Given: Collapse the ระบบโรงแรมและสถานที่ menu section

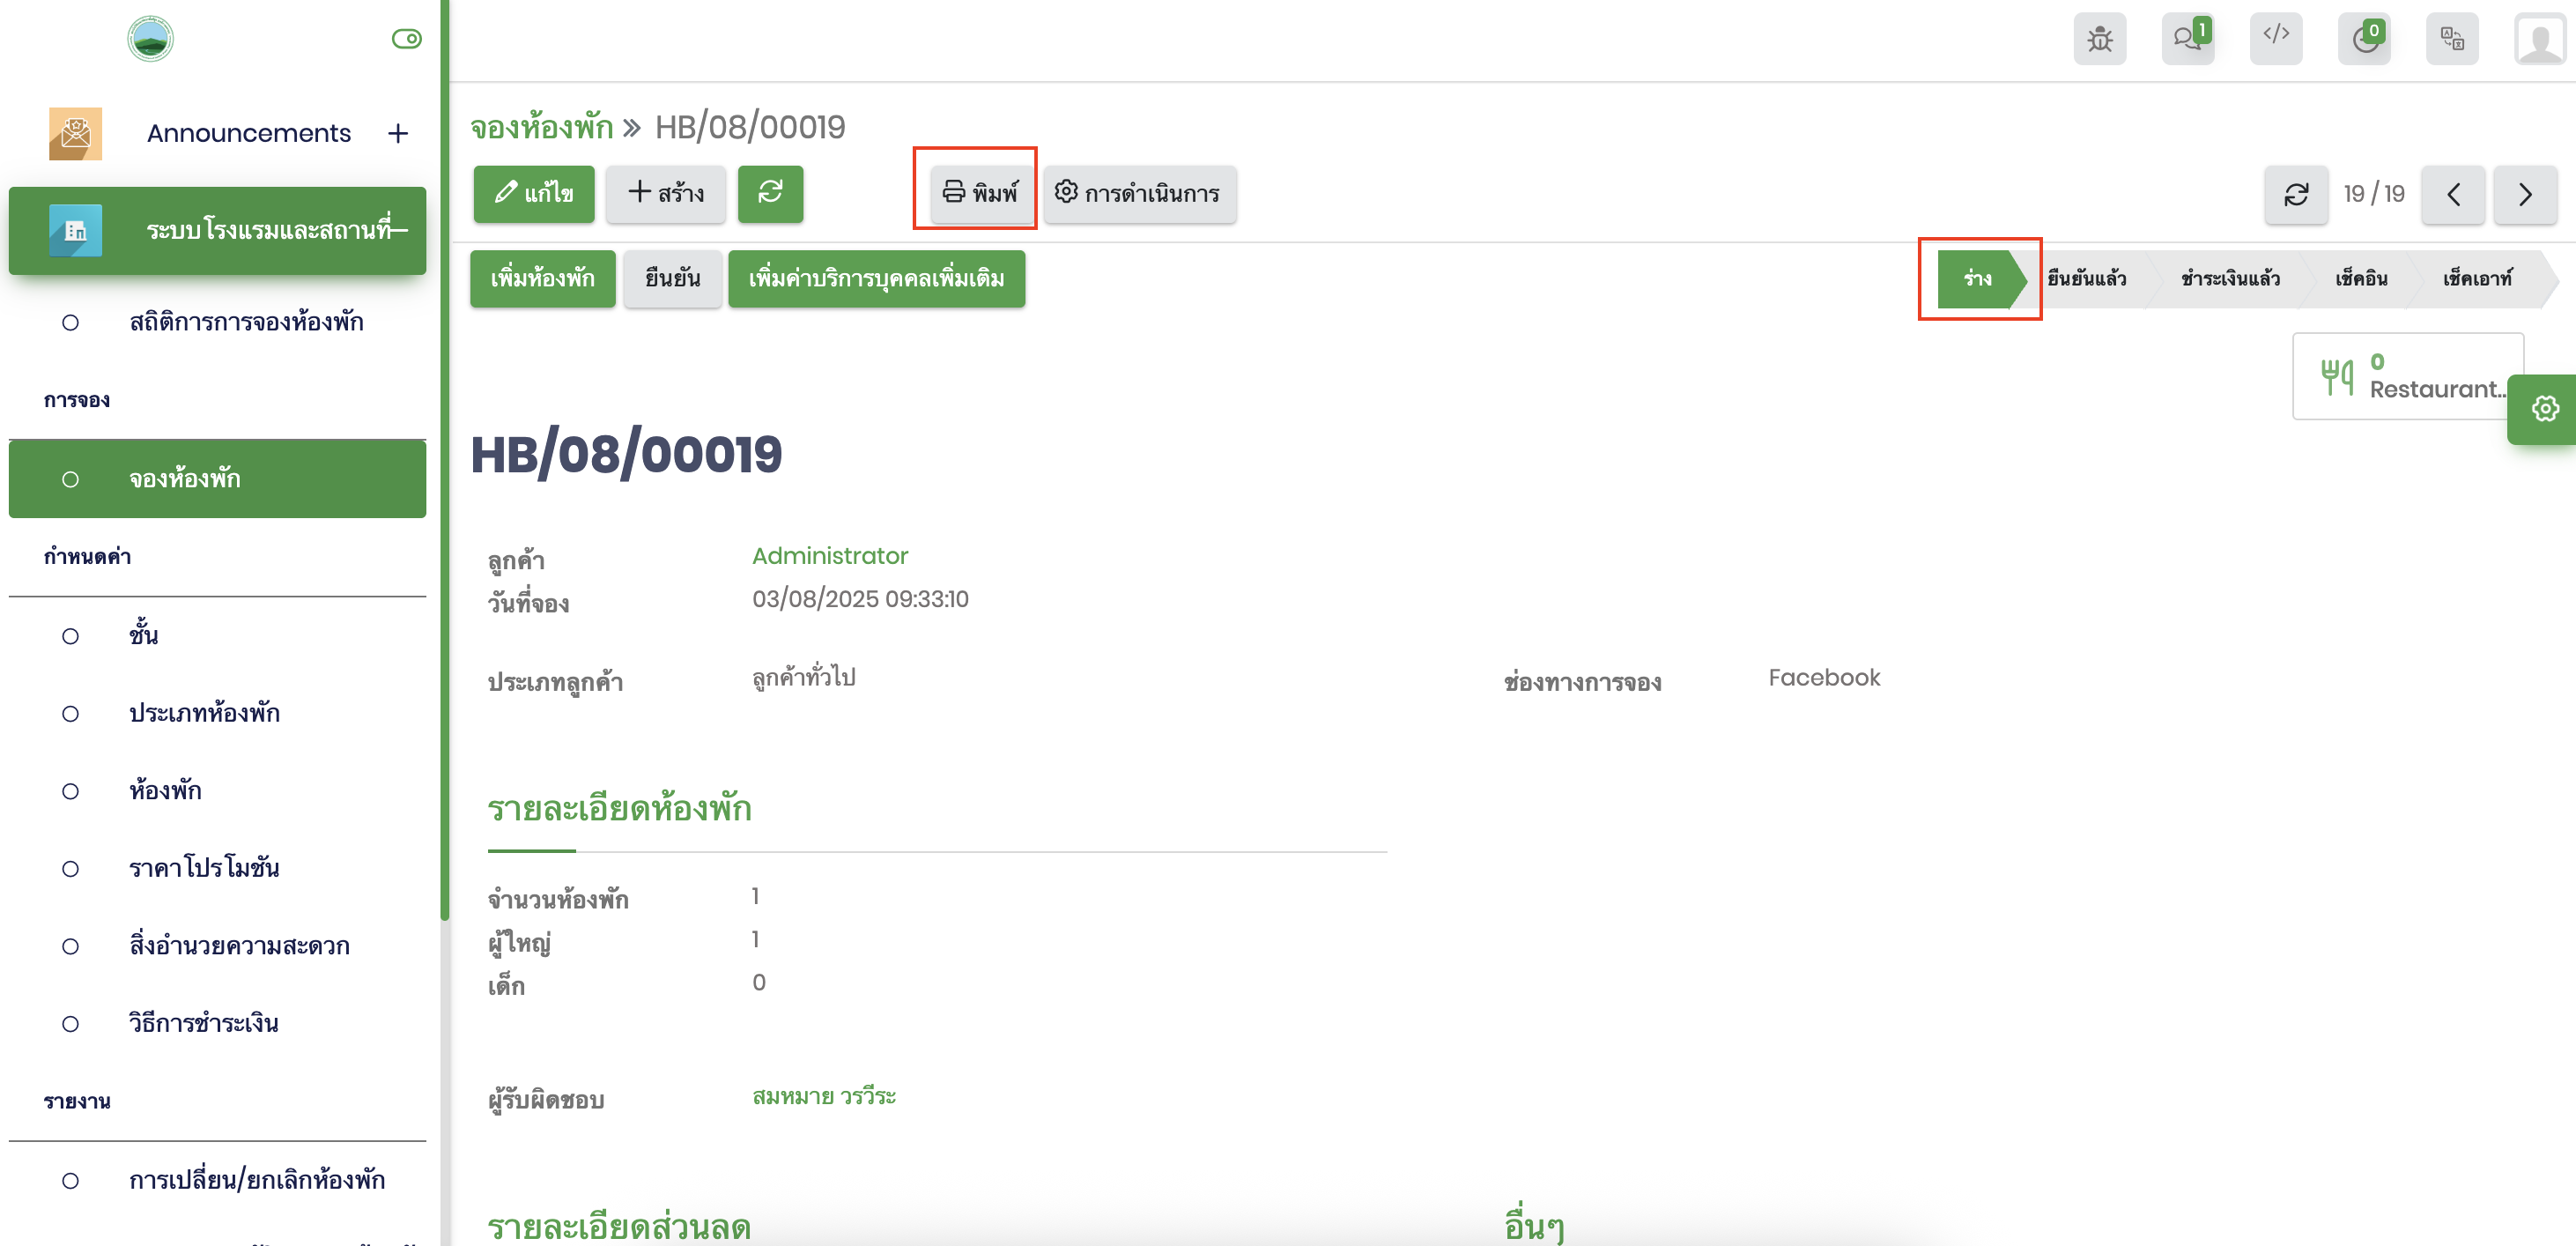Looking at the screenshot, I should 400,231.
